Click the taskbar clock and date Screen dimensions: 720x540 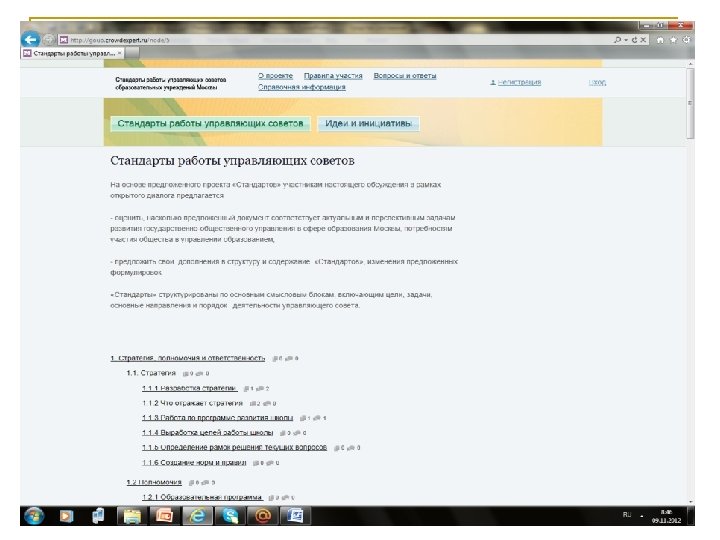[x=666, y=516]
